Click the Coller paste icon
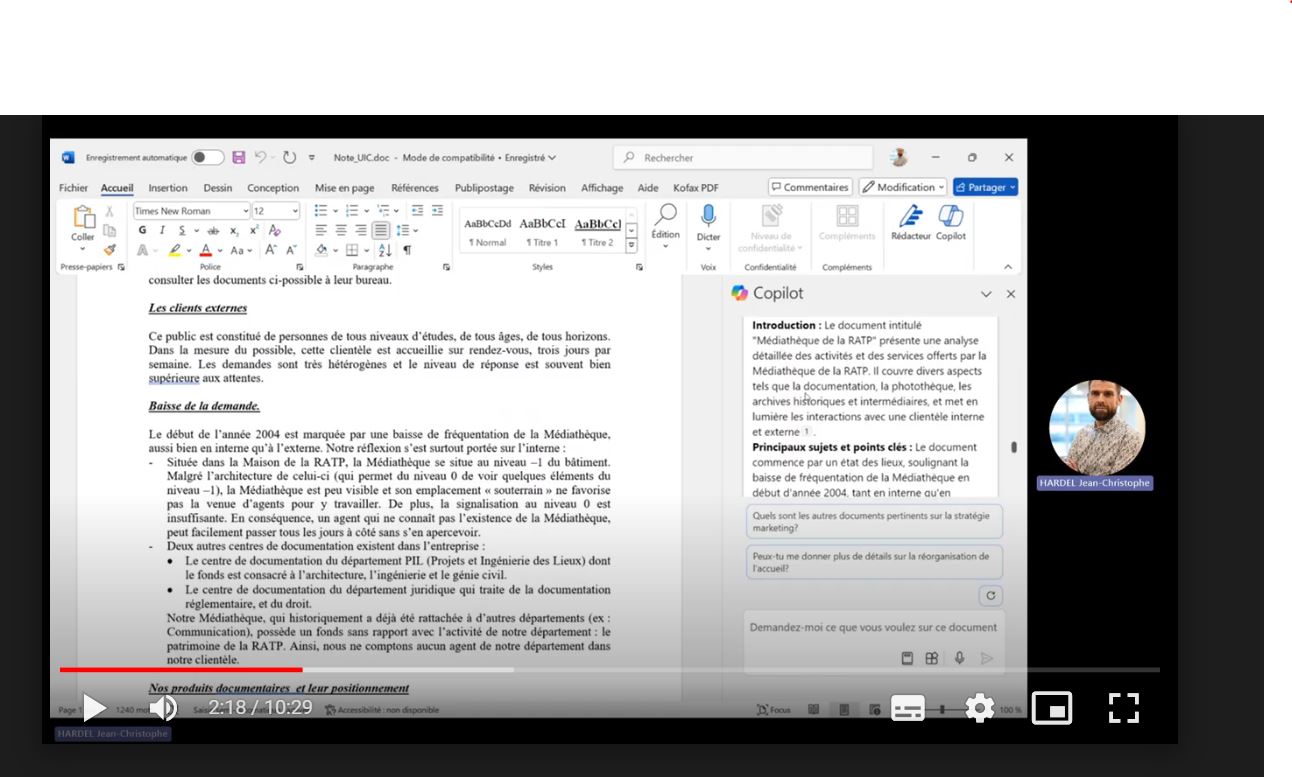Viewport: 1292px width, 777px height. (83, 217)
